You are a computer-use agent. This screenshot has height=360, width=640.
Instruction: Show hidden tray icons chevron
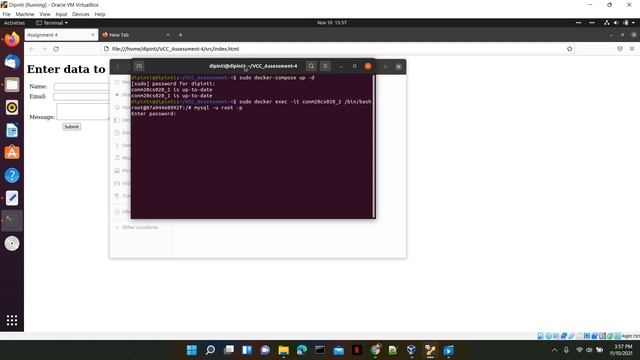554,350
